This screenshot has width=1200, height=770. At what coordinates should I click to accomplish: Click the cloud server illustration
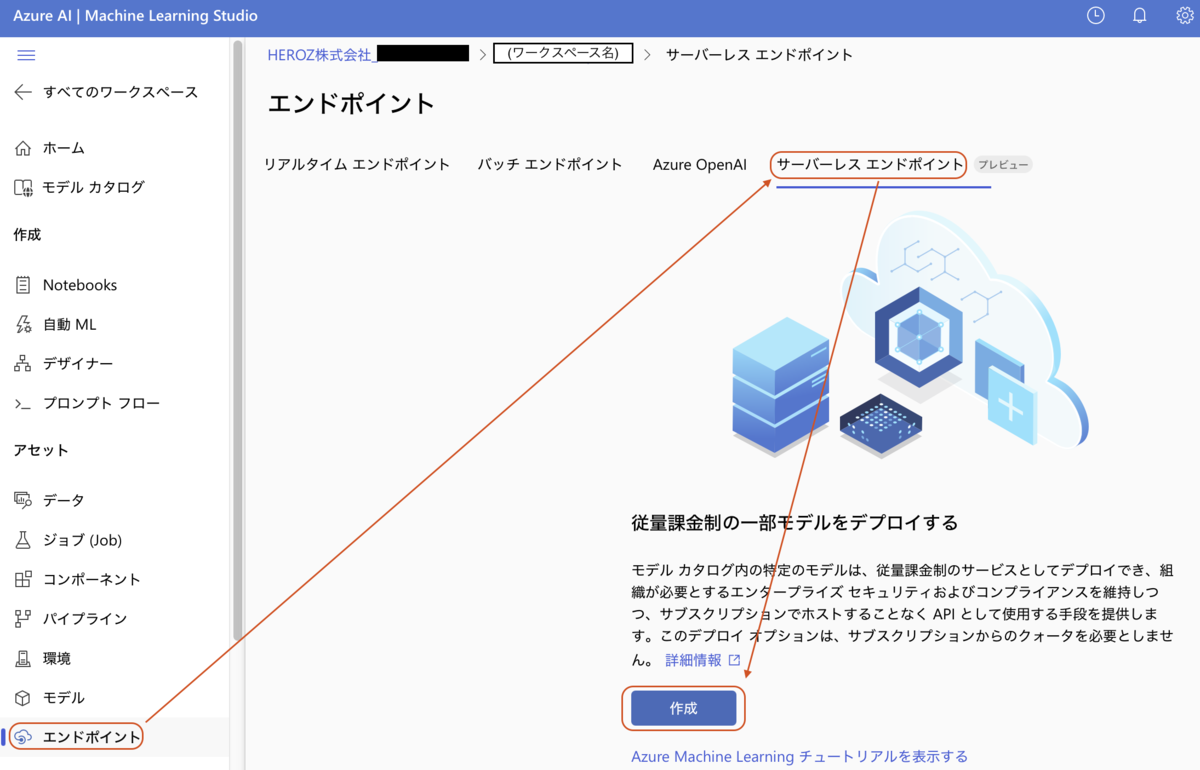click(910, 335)
